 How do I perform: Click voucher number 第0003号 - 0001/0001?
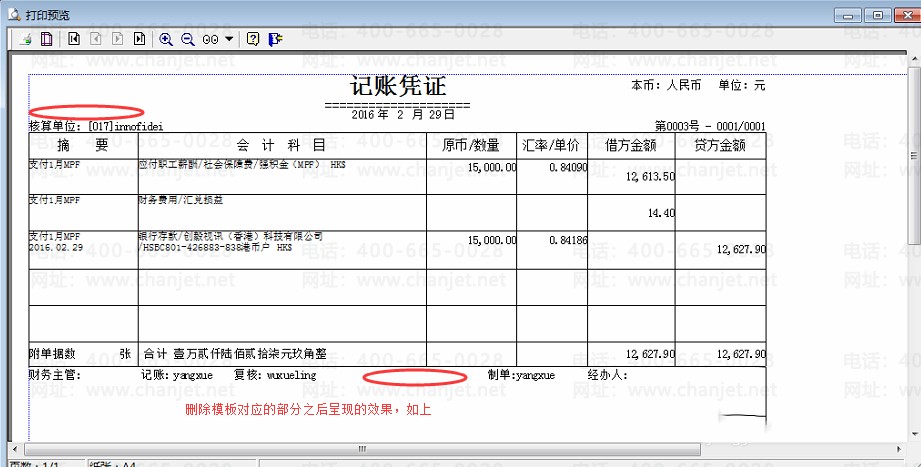click(x=710, y=126)
